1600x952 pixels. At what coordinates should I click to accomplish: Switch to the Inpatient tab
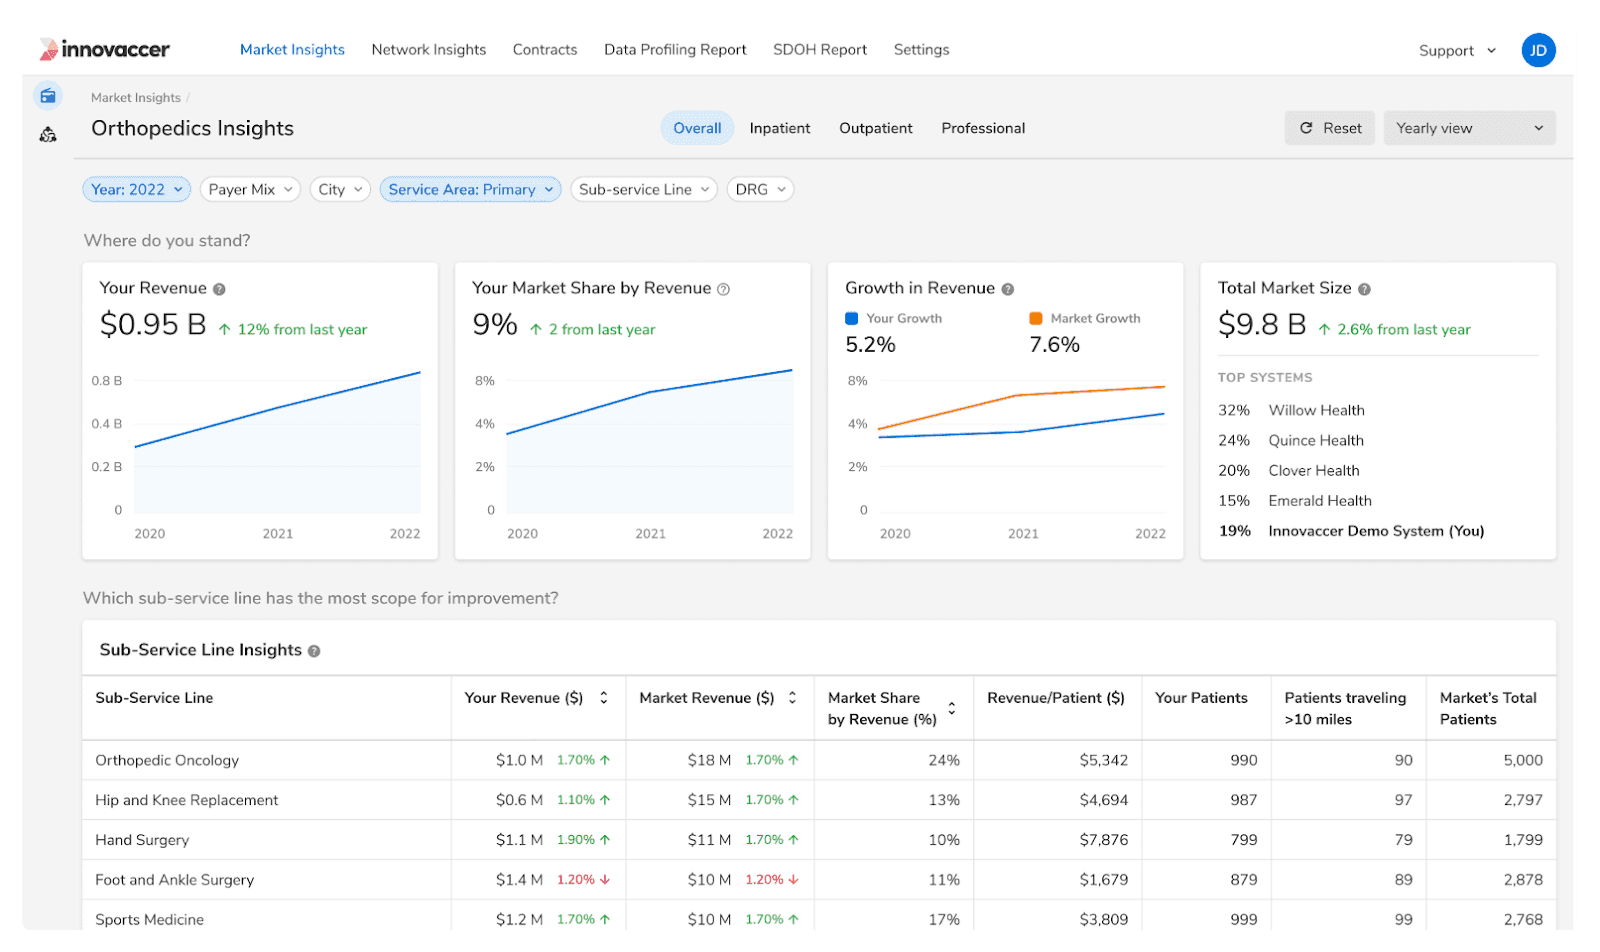pos(779,127)
